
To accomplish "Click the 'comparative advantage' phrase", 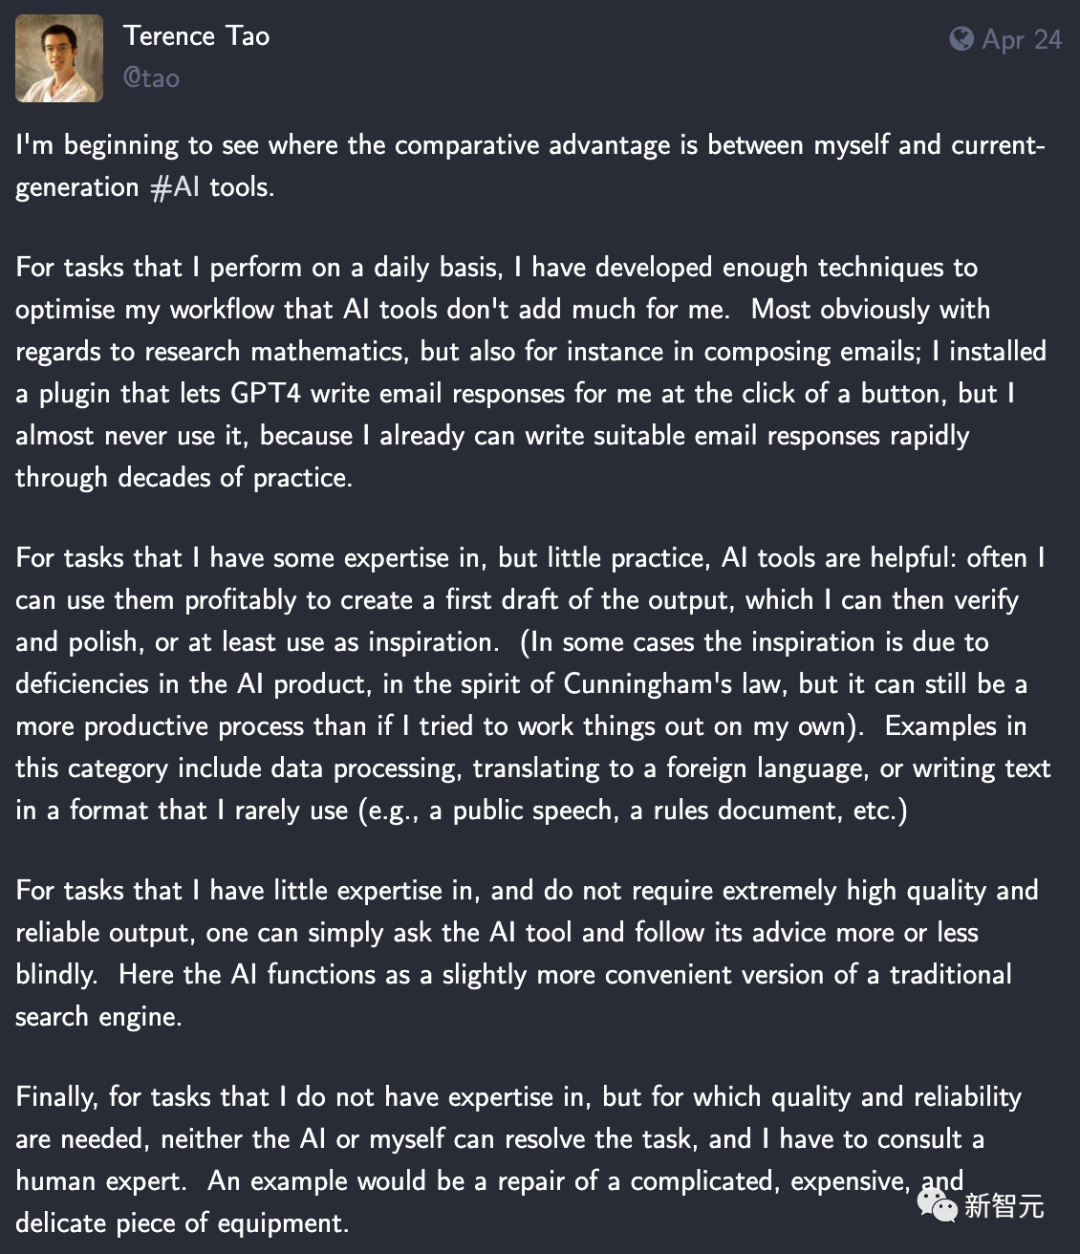I will [532, 145].
